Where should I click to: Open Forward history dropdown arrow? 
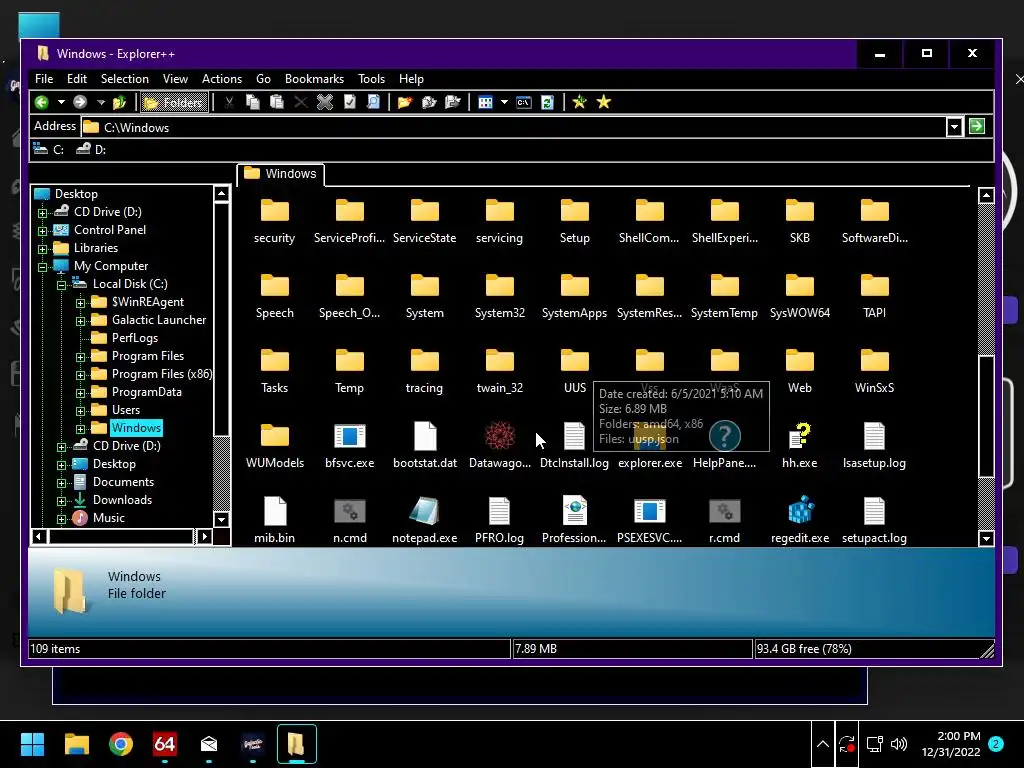[100, 103]
